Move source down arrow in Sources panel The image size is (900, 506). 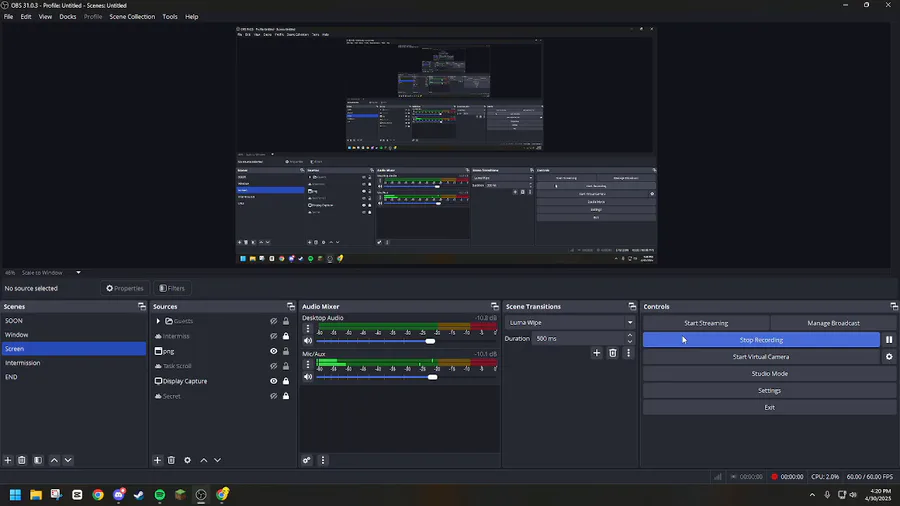coord(218,460)
